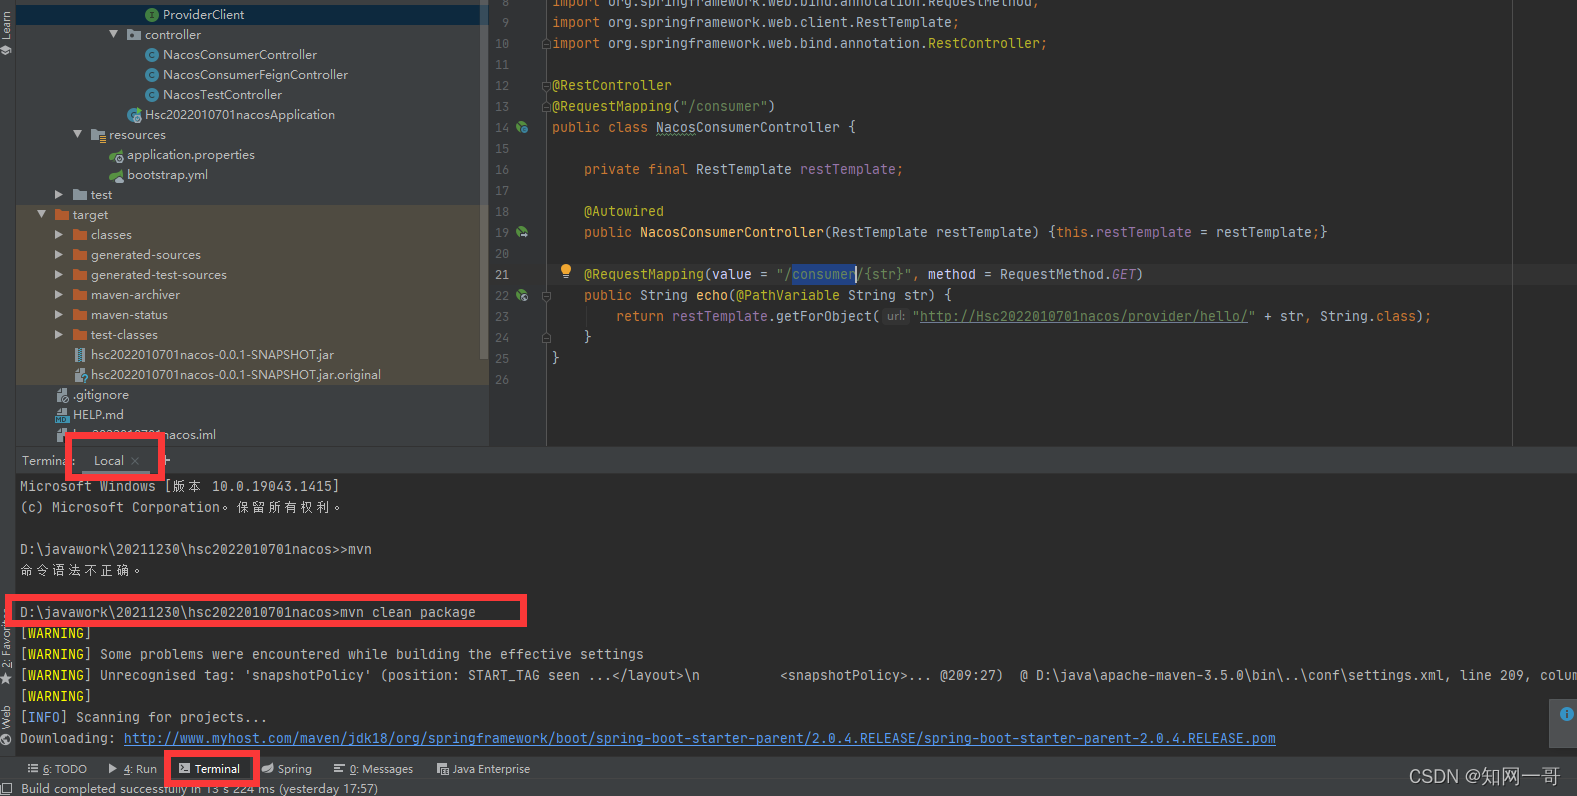1577x796 pixels.
Task: Click the project tree vertical scrollbar
Action: pyautogui.click(x=484, y=180)
